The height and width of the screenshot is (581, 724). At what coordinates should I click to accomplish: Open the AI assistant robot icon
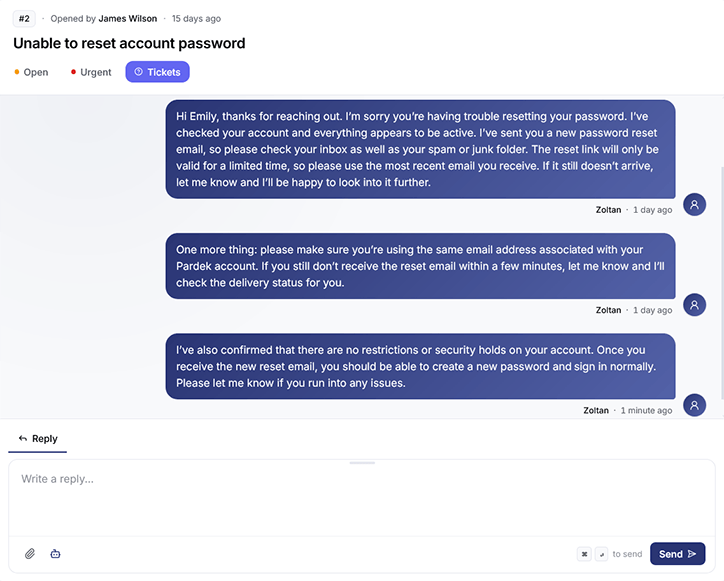[55, 553]
